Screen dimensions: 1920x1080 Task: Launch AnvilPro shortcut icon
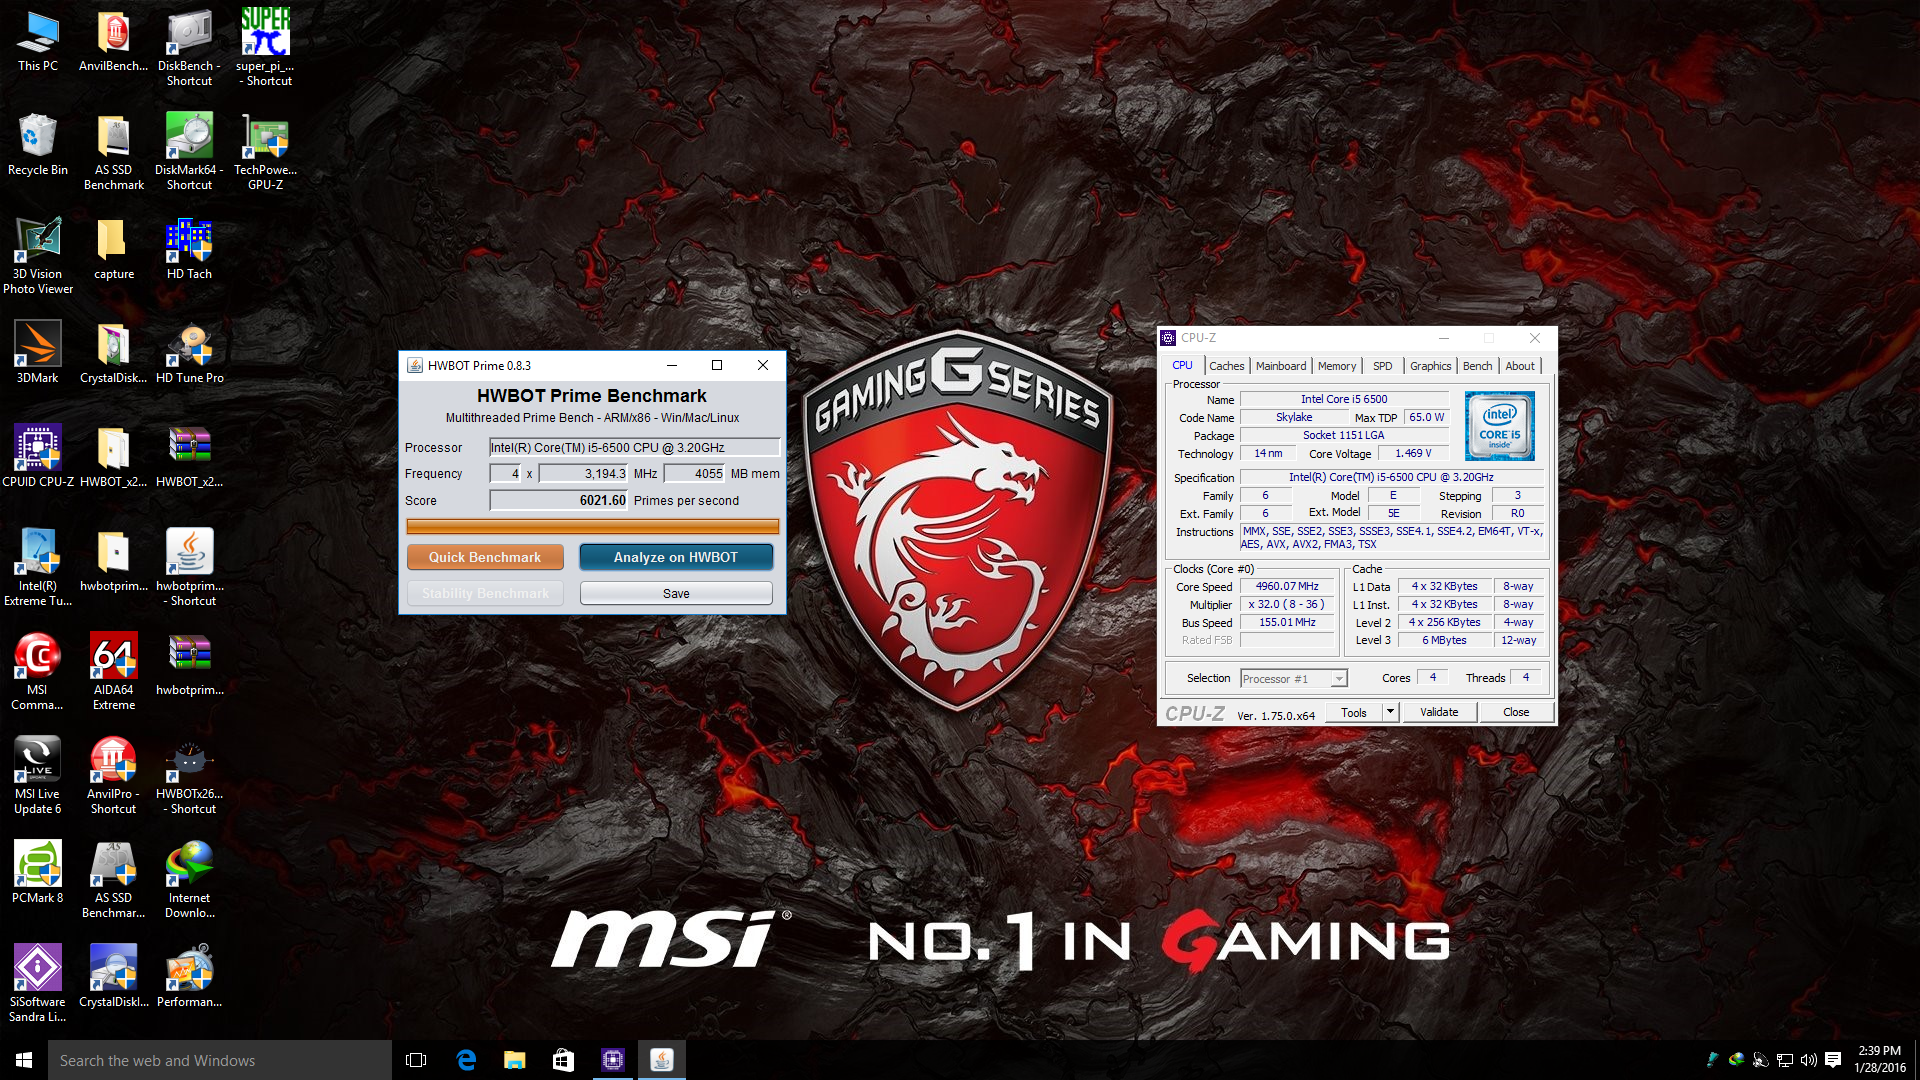coord(113,776)
